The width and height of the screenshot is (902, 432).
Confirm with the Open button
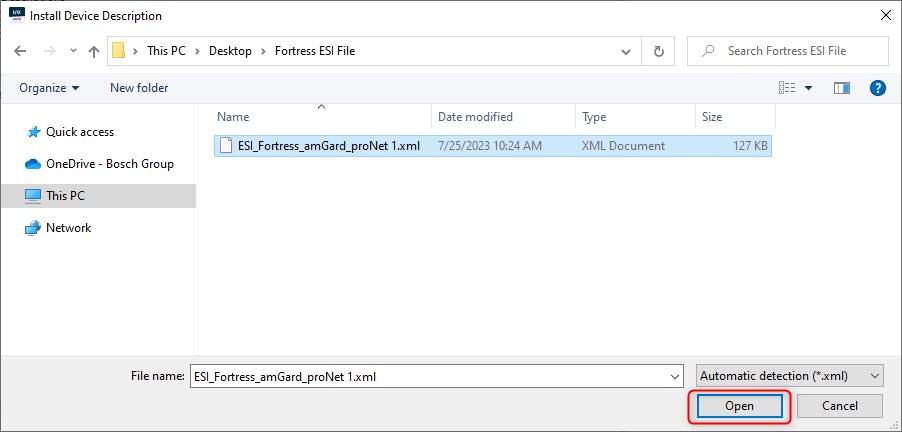coord(739,406)
